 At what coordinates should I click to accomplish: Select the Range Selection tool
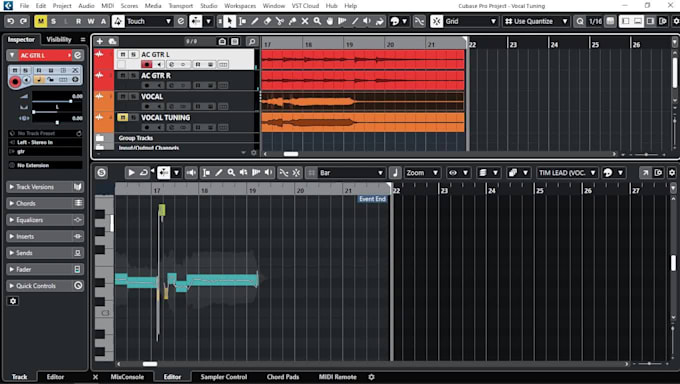(x=242, y=21)
